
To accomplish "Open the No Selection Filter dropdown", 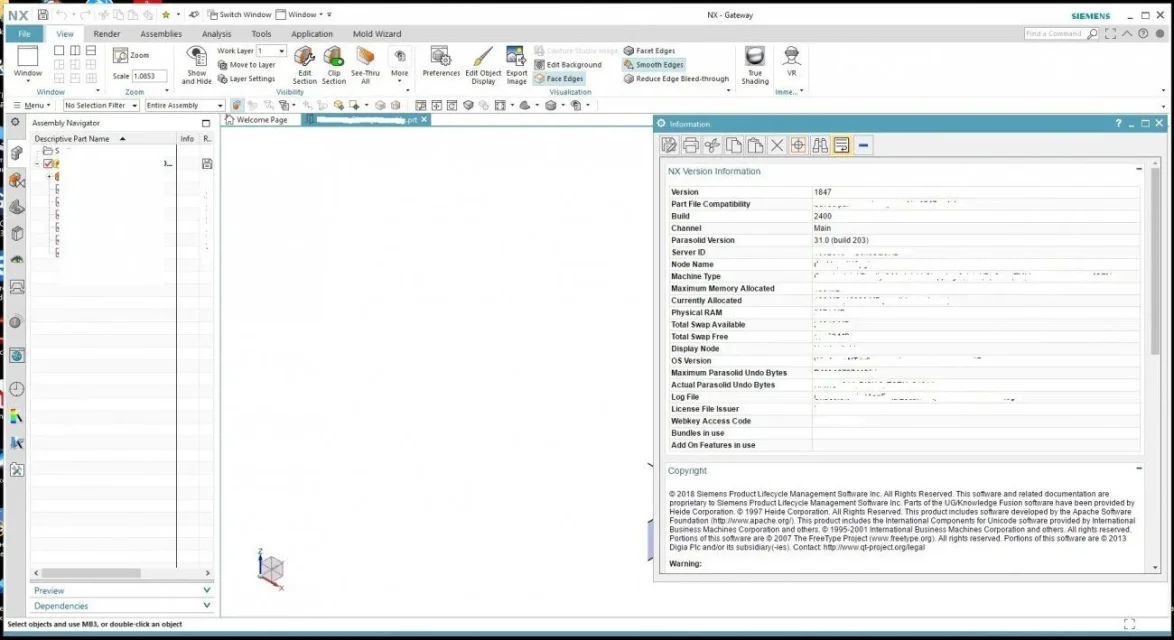I will [x=100, y=106].
